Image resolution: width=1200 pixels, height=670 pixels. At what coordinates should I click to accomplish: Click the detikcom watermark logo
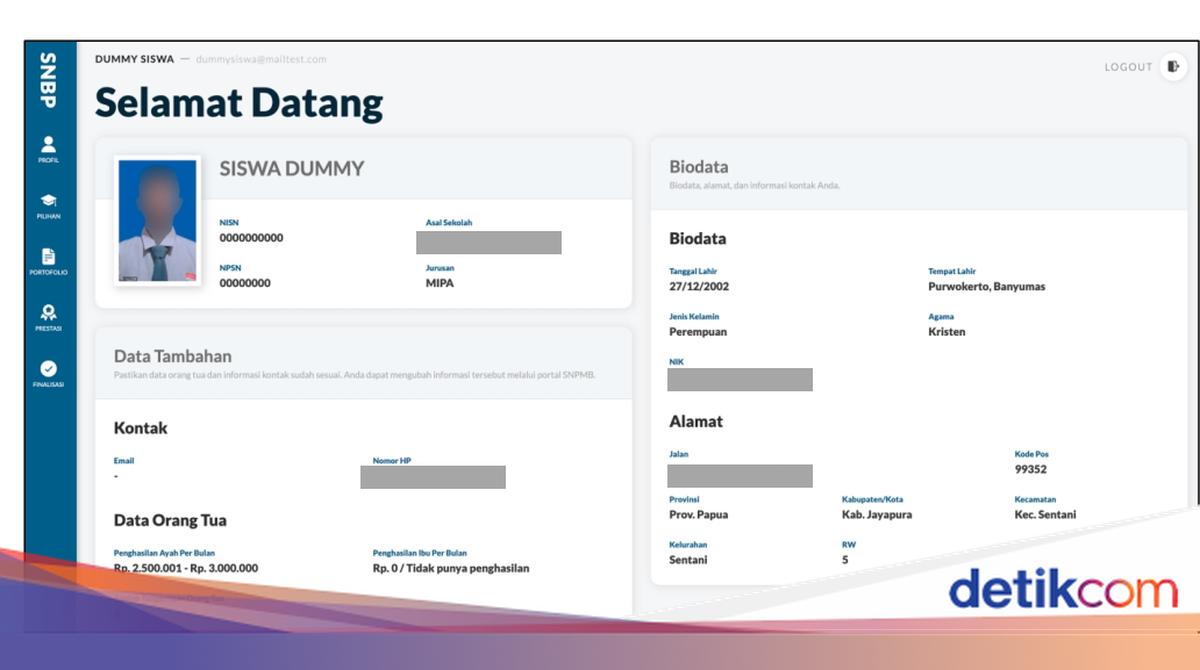point(1063,590)
